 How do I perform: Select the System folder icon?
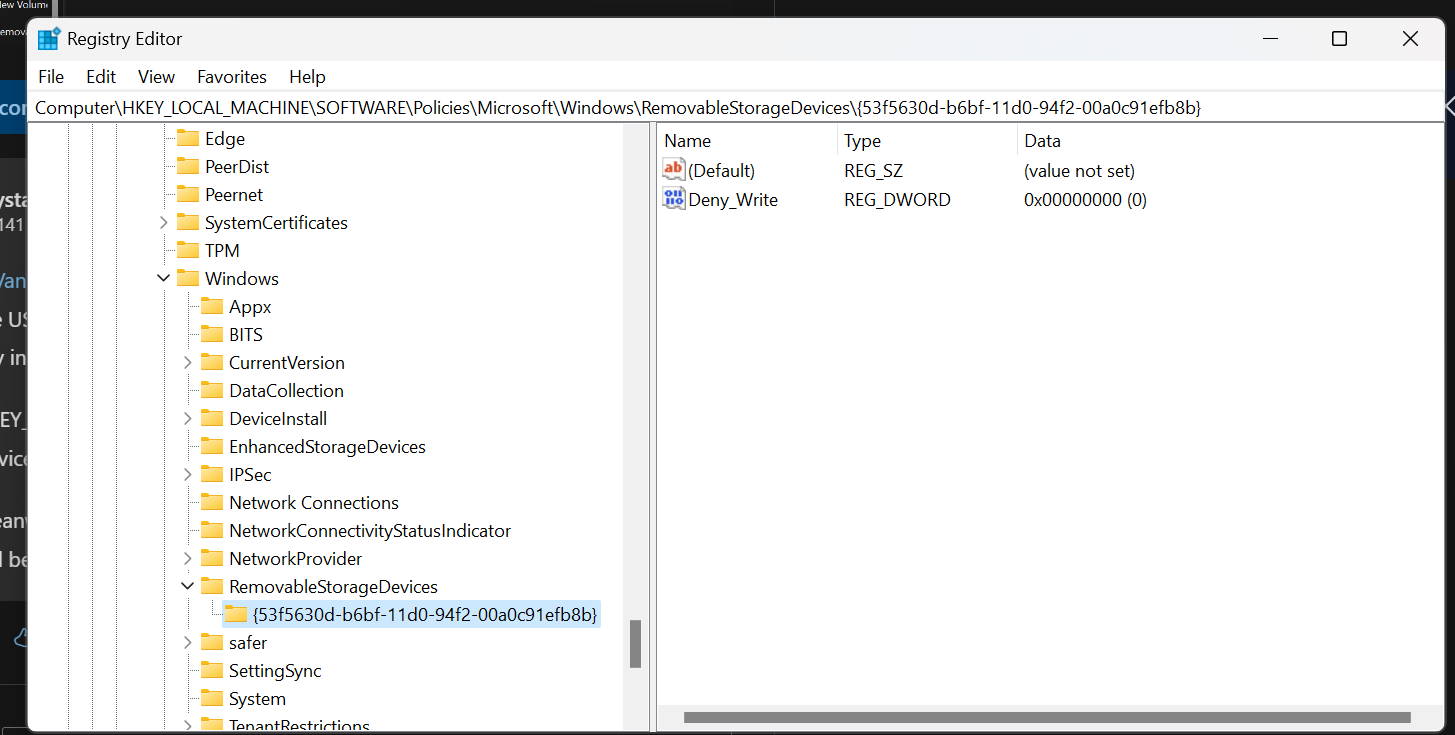(x=212, y=698)
